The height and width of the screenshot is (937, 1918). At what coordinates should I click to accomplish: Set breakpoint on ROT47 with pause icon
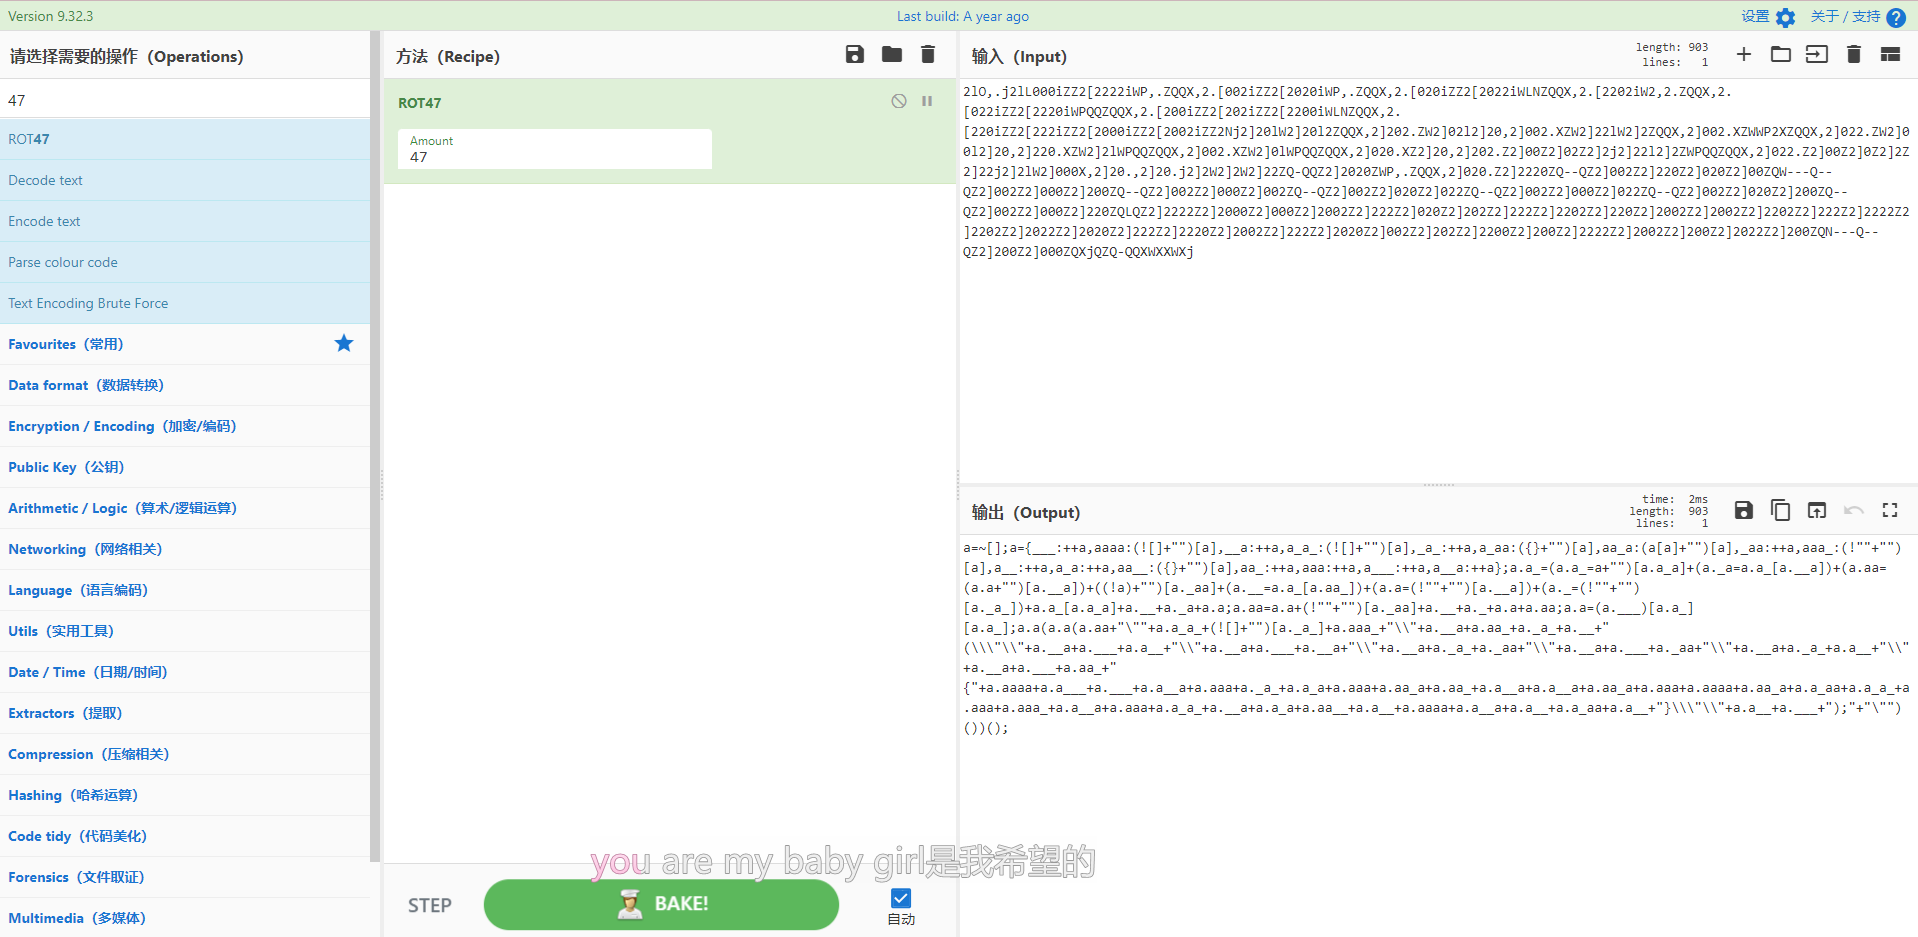(927, 101)
